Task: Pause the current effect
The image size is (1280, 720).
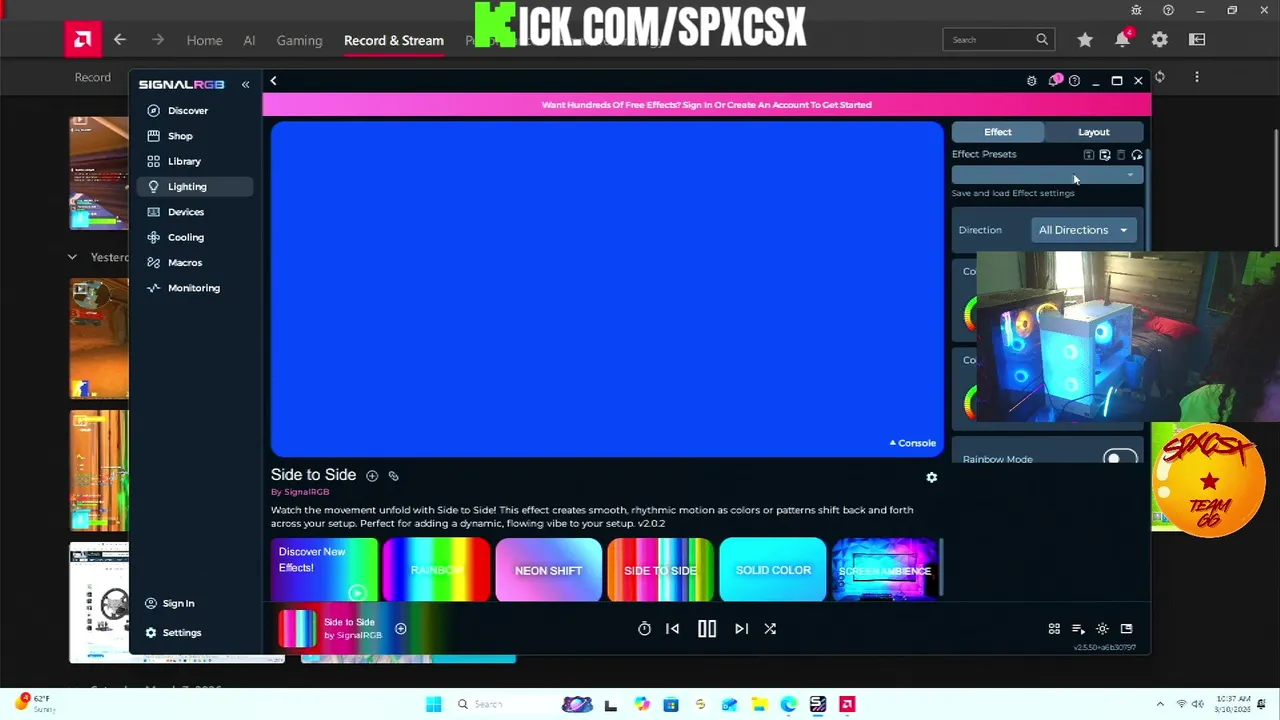Action: [707, 629]
